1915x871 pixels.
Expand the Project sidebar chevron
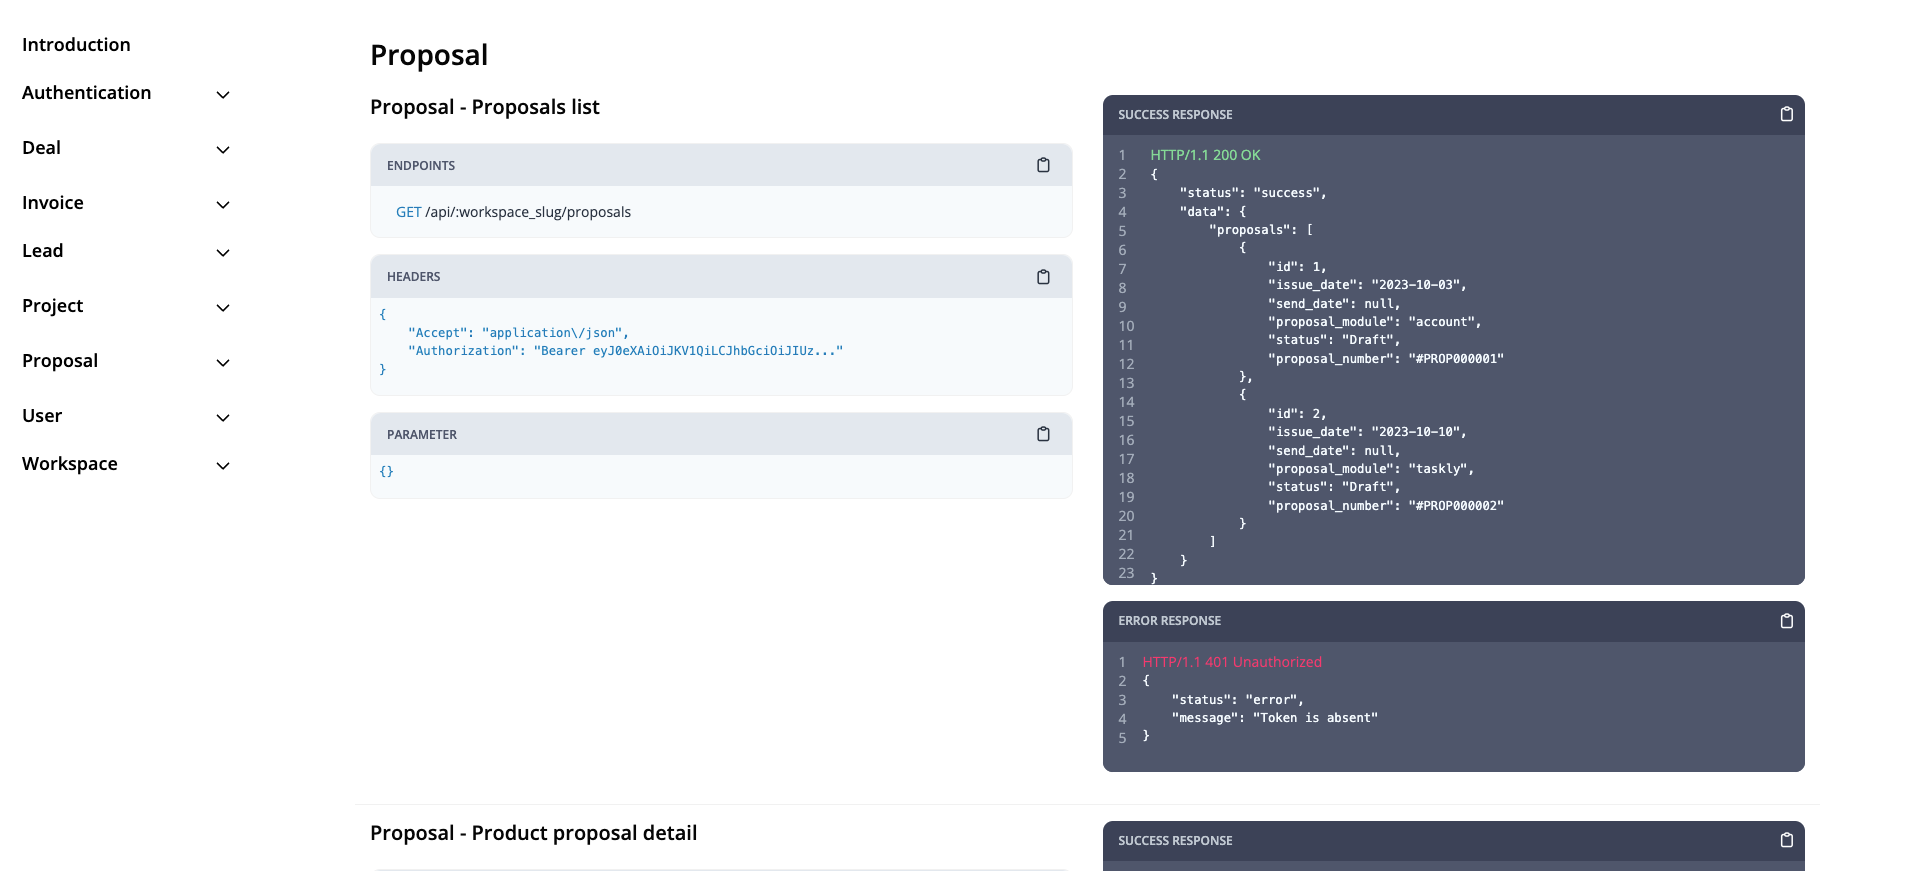[223, 308]
